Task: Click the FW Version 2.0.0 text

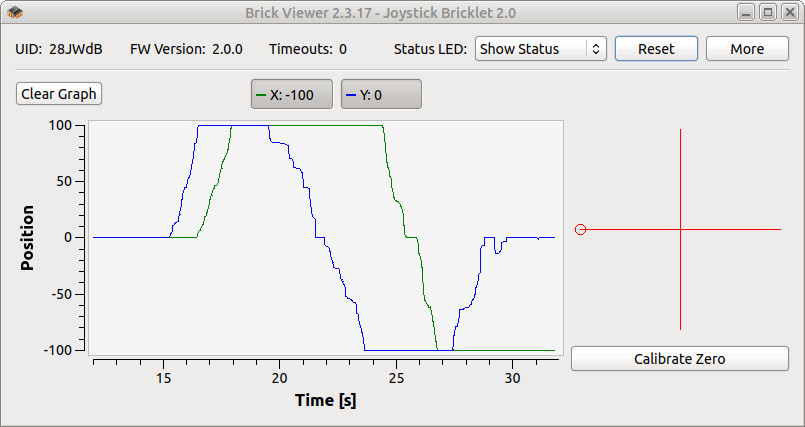Action: pos(186,49)
